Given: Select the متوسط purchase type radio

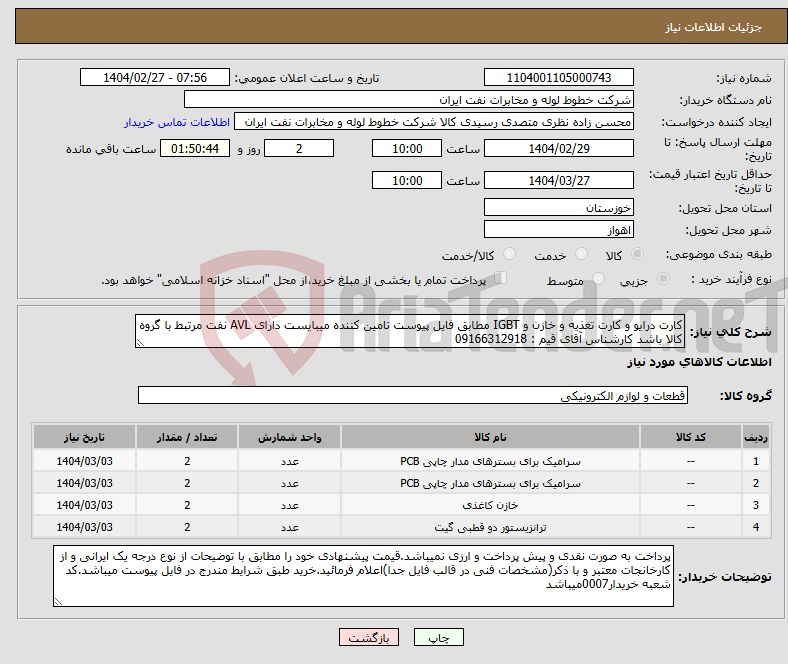Looking at the screenshot, I should [598, 278].
